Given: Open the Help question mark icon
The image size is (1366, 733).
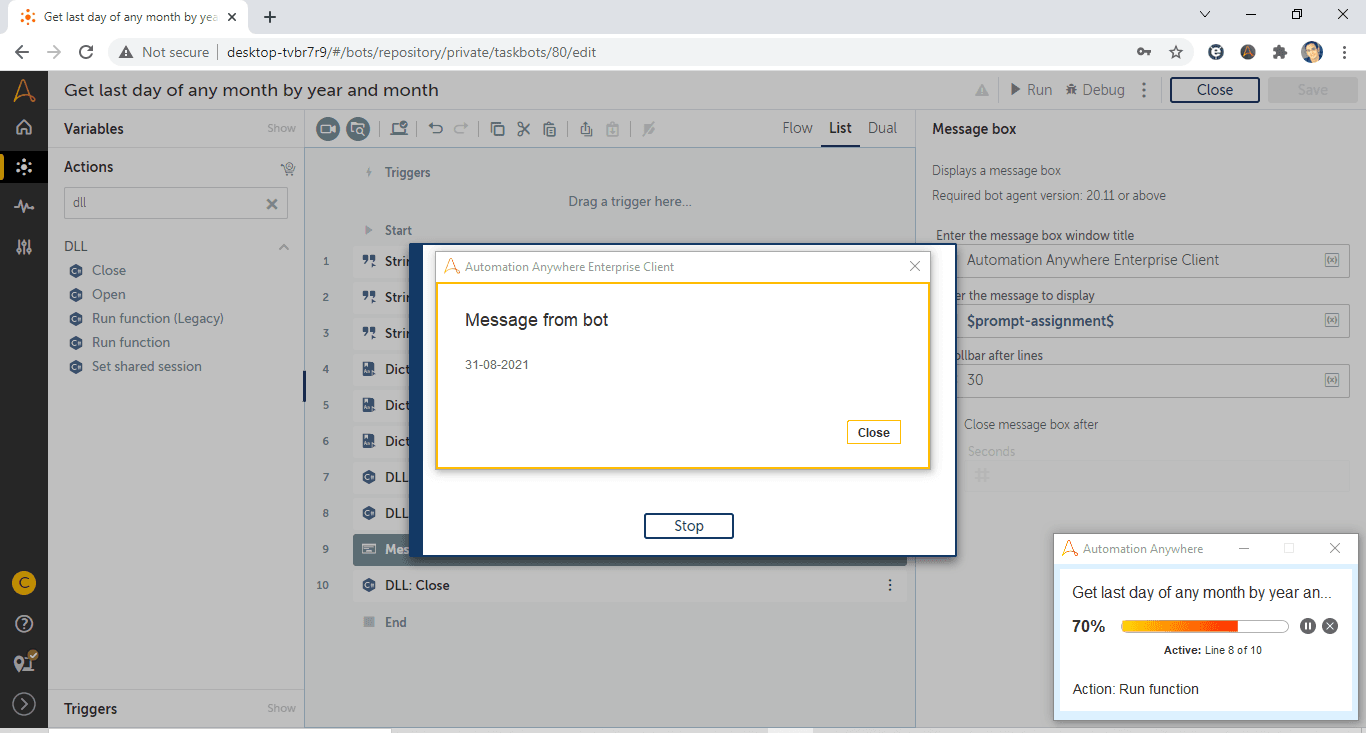Looking at the screenshot, I should point(24,624).
